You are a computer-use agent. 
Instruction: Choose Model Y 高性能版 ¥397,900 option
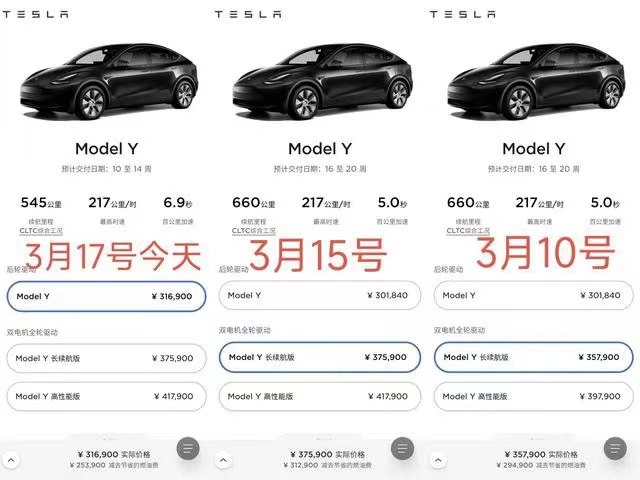pyautogui.click(x=532, y=396)
